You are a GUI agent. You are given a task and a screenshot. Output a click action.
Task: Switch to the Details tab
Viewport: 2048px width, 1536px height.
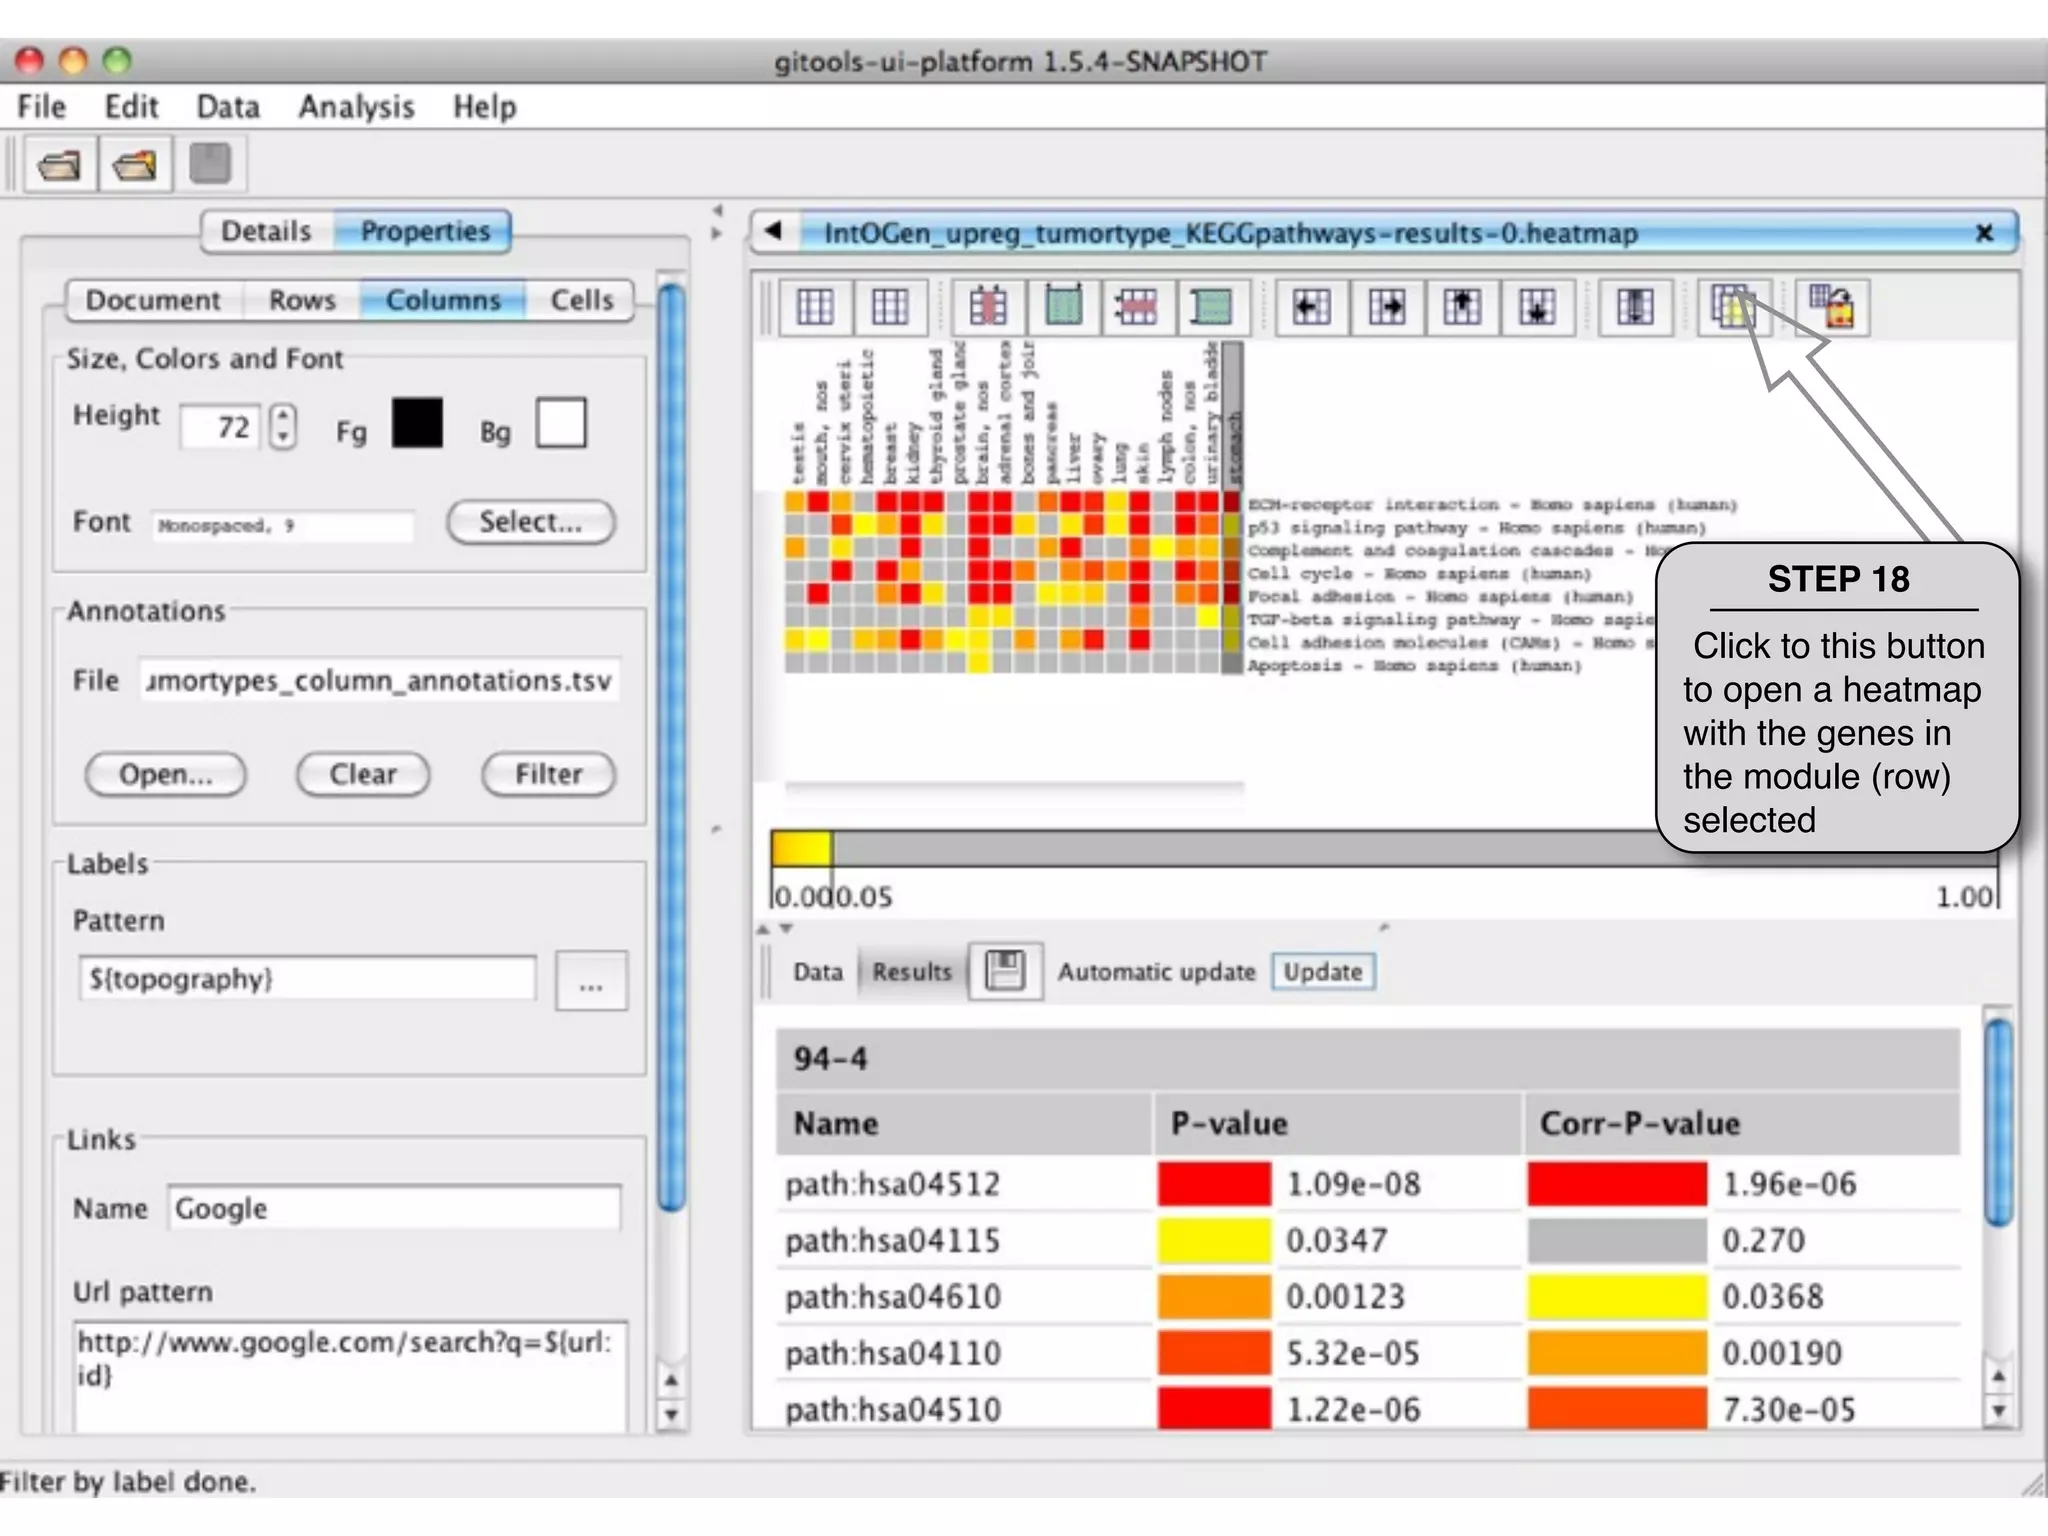(x=266, y=232)
